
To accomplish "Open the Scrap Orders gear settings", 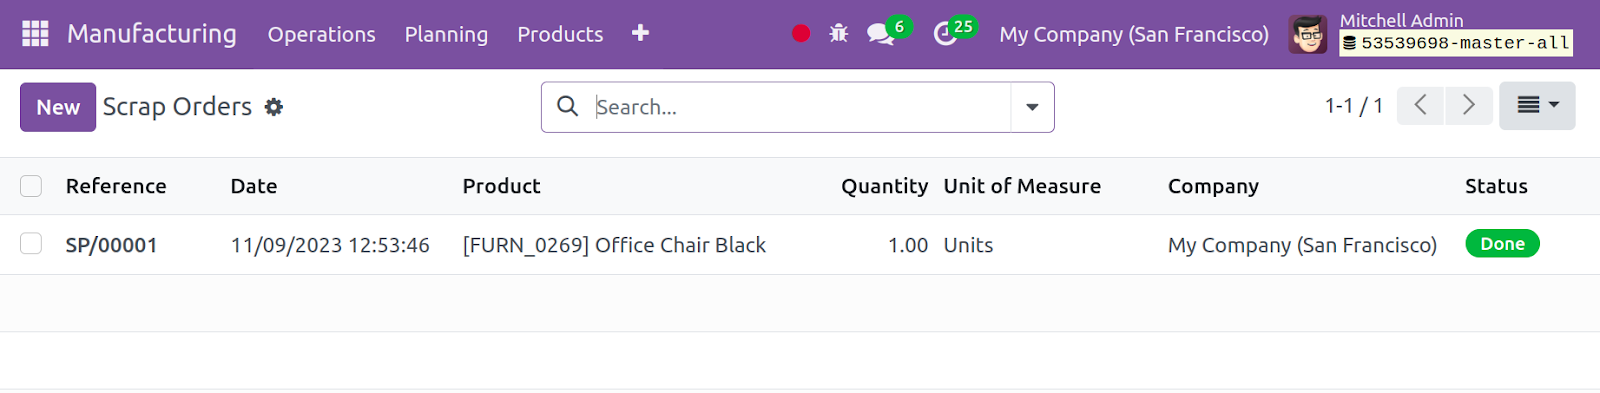I will coord(274,107).
